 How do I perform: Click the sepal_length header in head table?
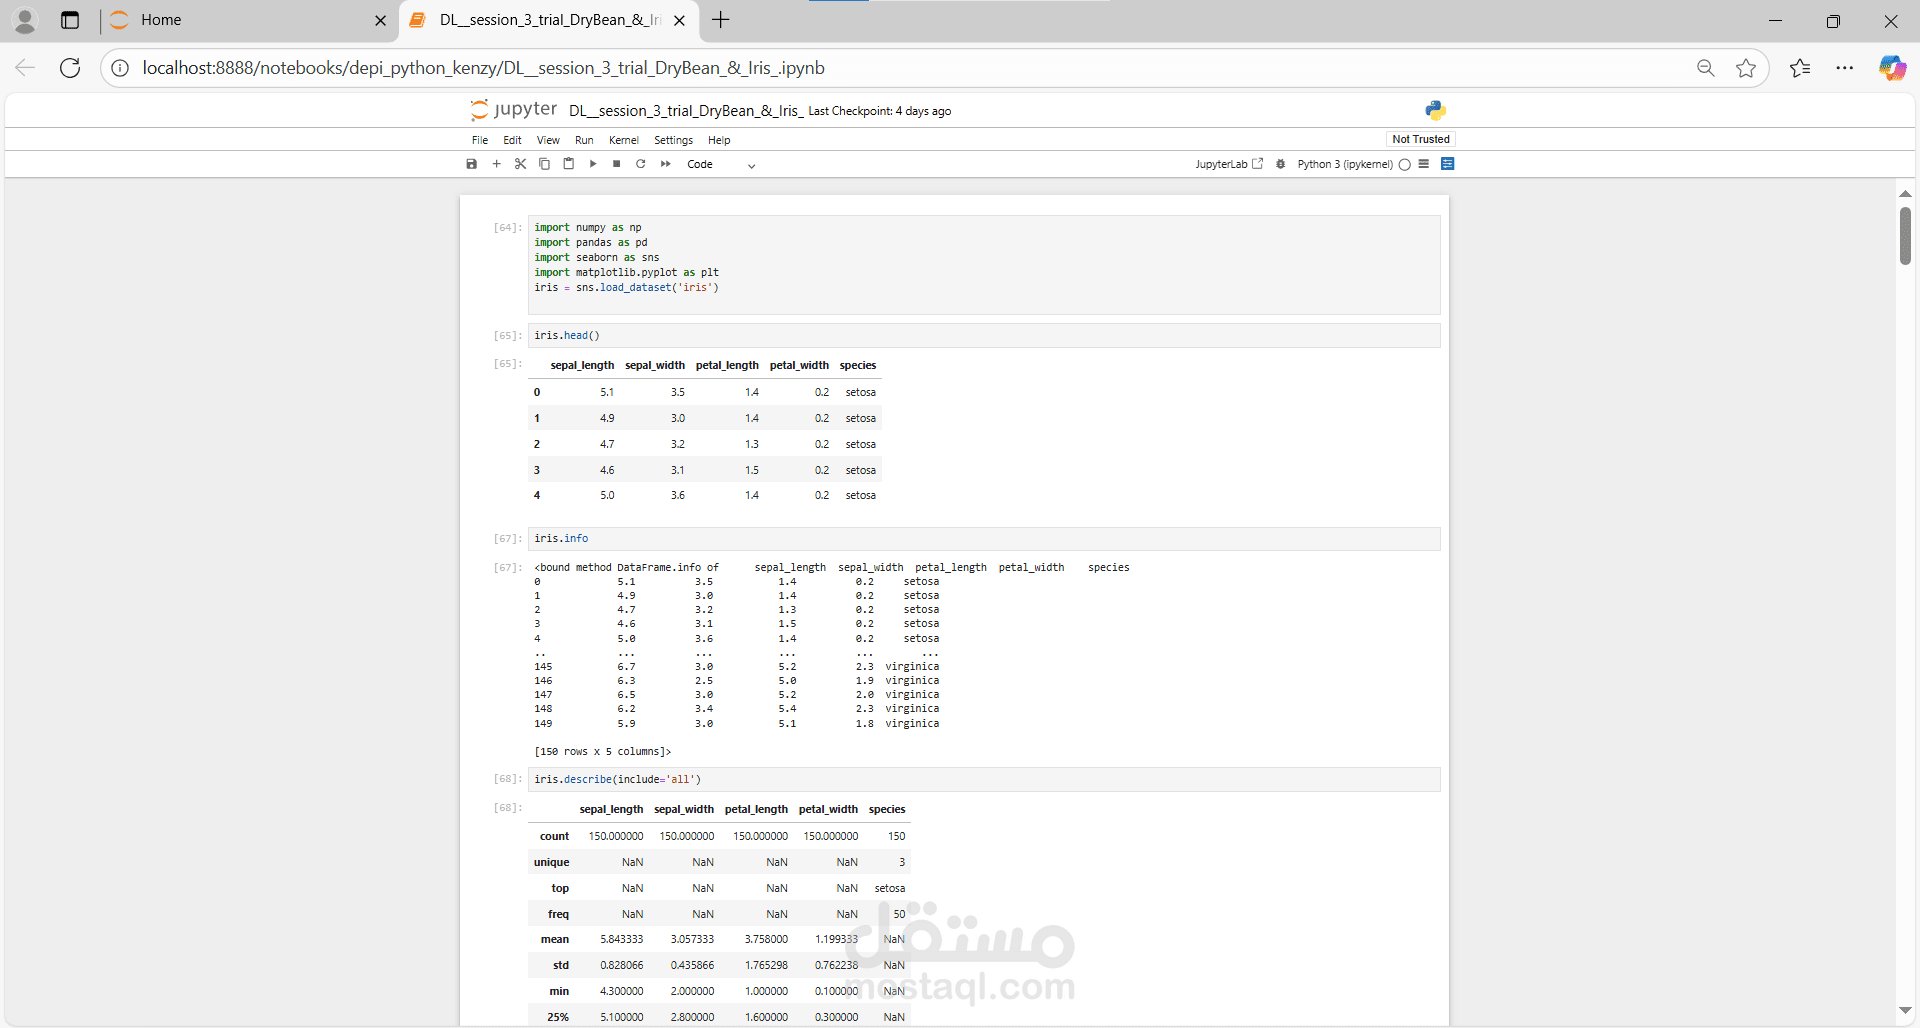click(x=582, y=365)
